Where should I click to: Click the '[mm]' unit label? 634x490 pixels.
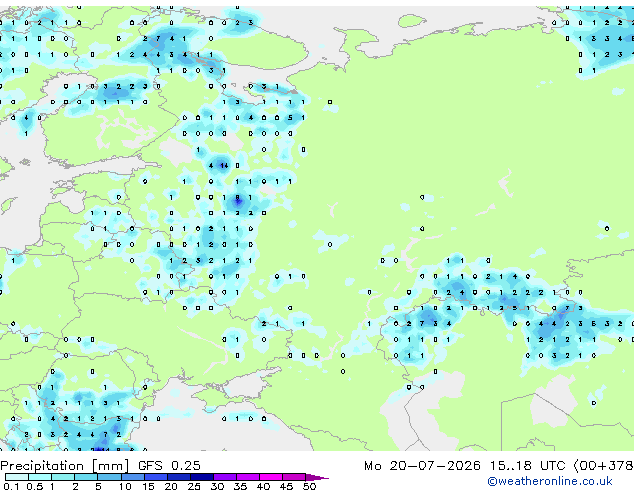110,466
